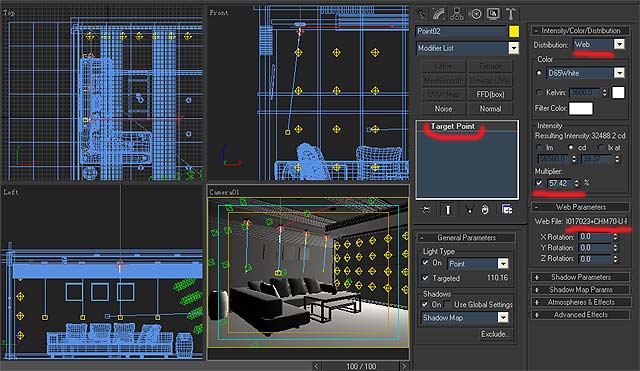Click Configure Modifier Sets icon
640x371 pixels.
(x=507, y=210)
